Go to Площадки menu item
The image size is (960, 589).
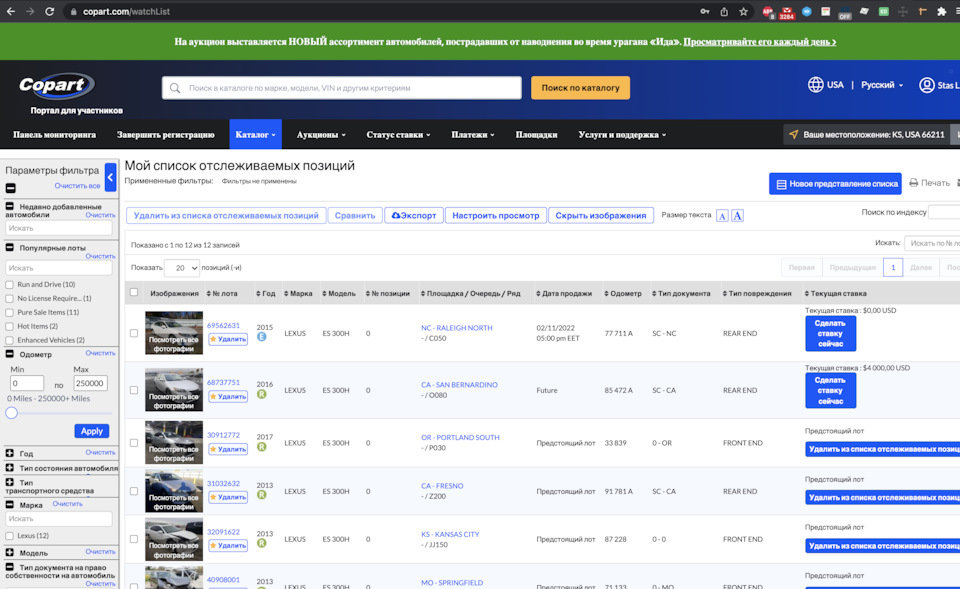click(536, 135)
